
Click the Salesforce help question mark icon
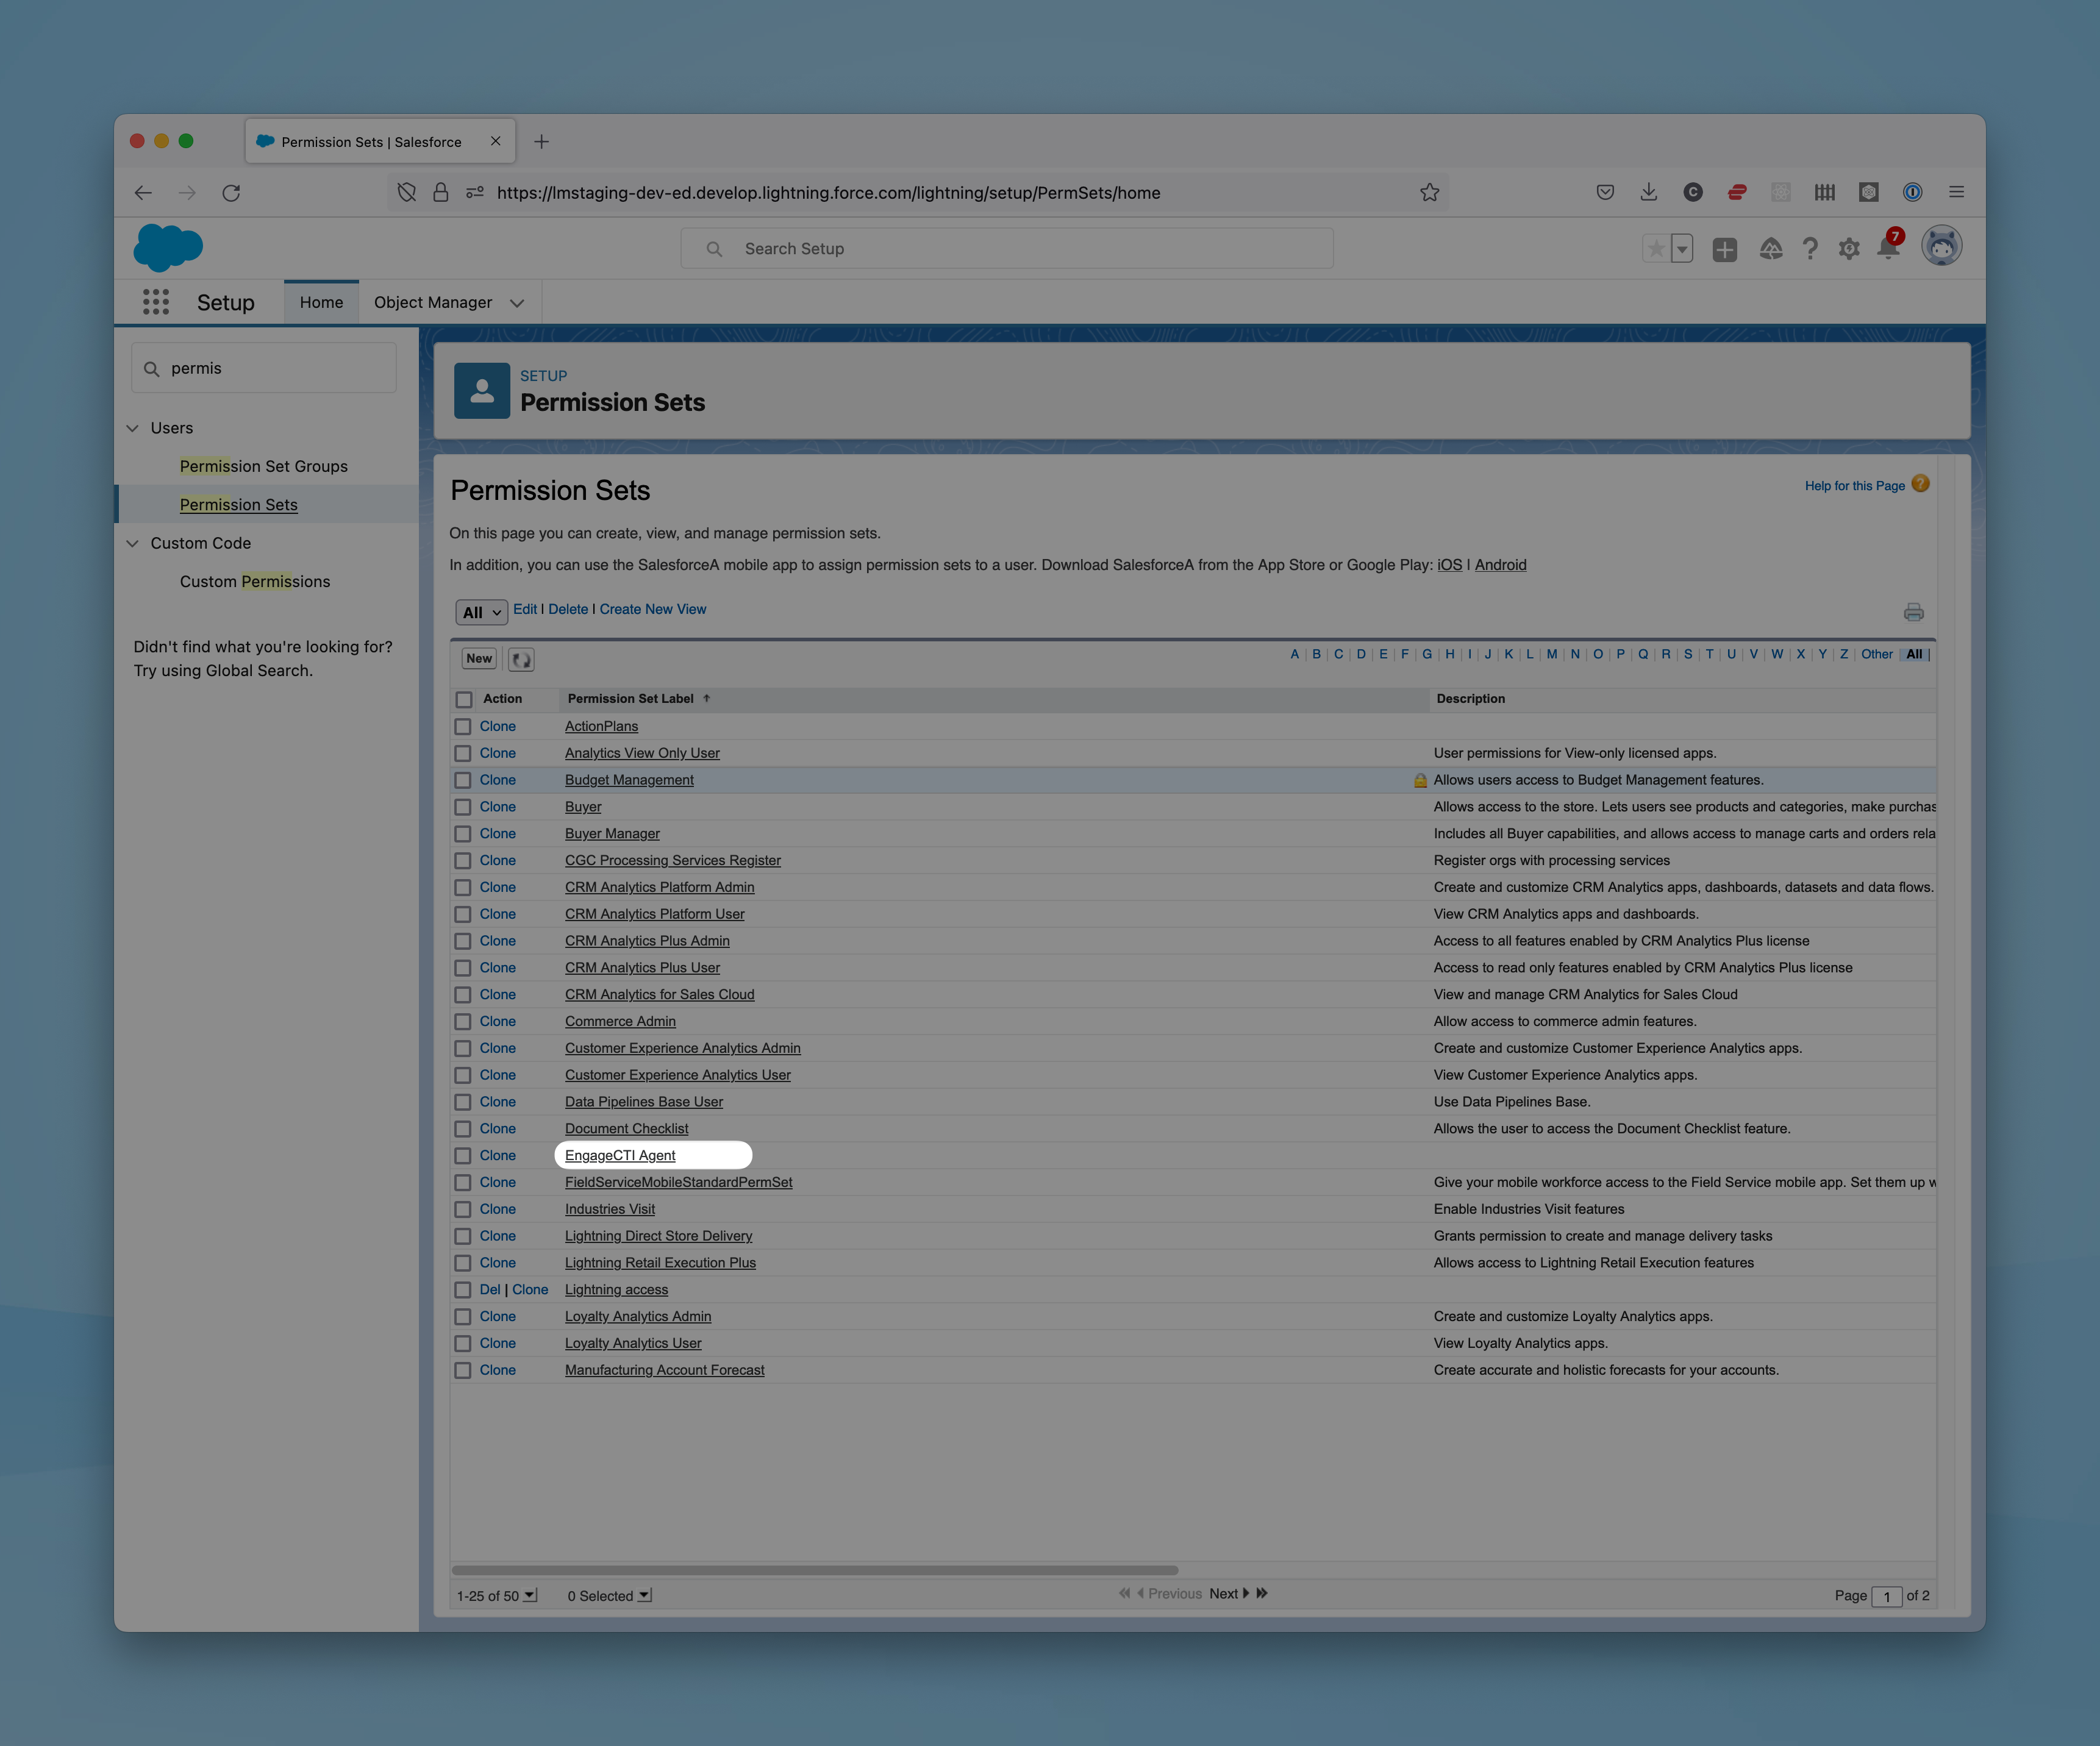pos(1809,249)
